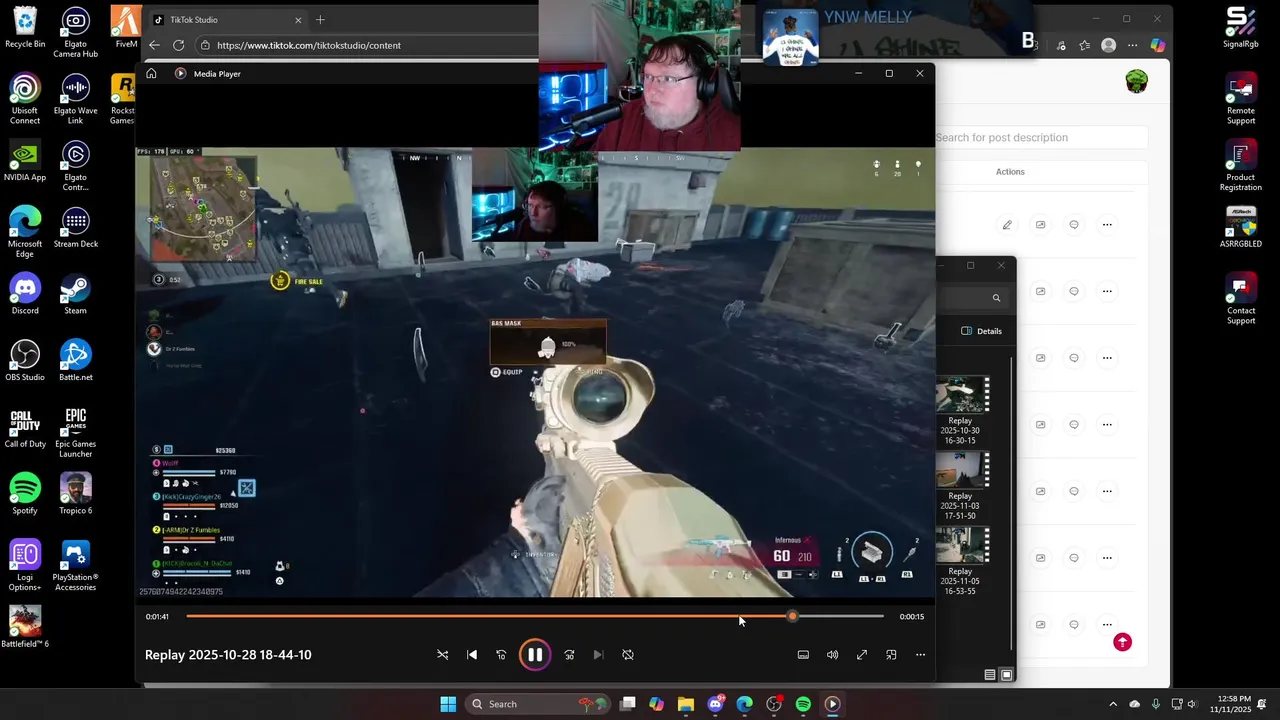
Task: Switch to mini player view
Action: coord(891,655)
